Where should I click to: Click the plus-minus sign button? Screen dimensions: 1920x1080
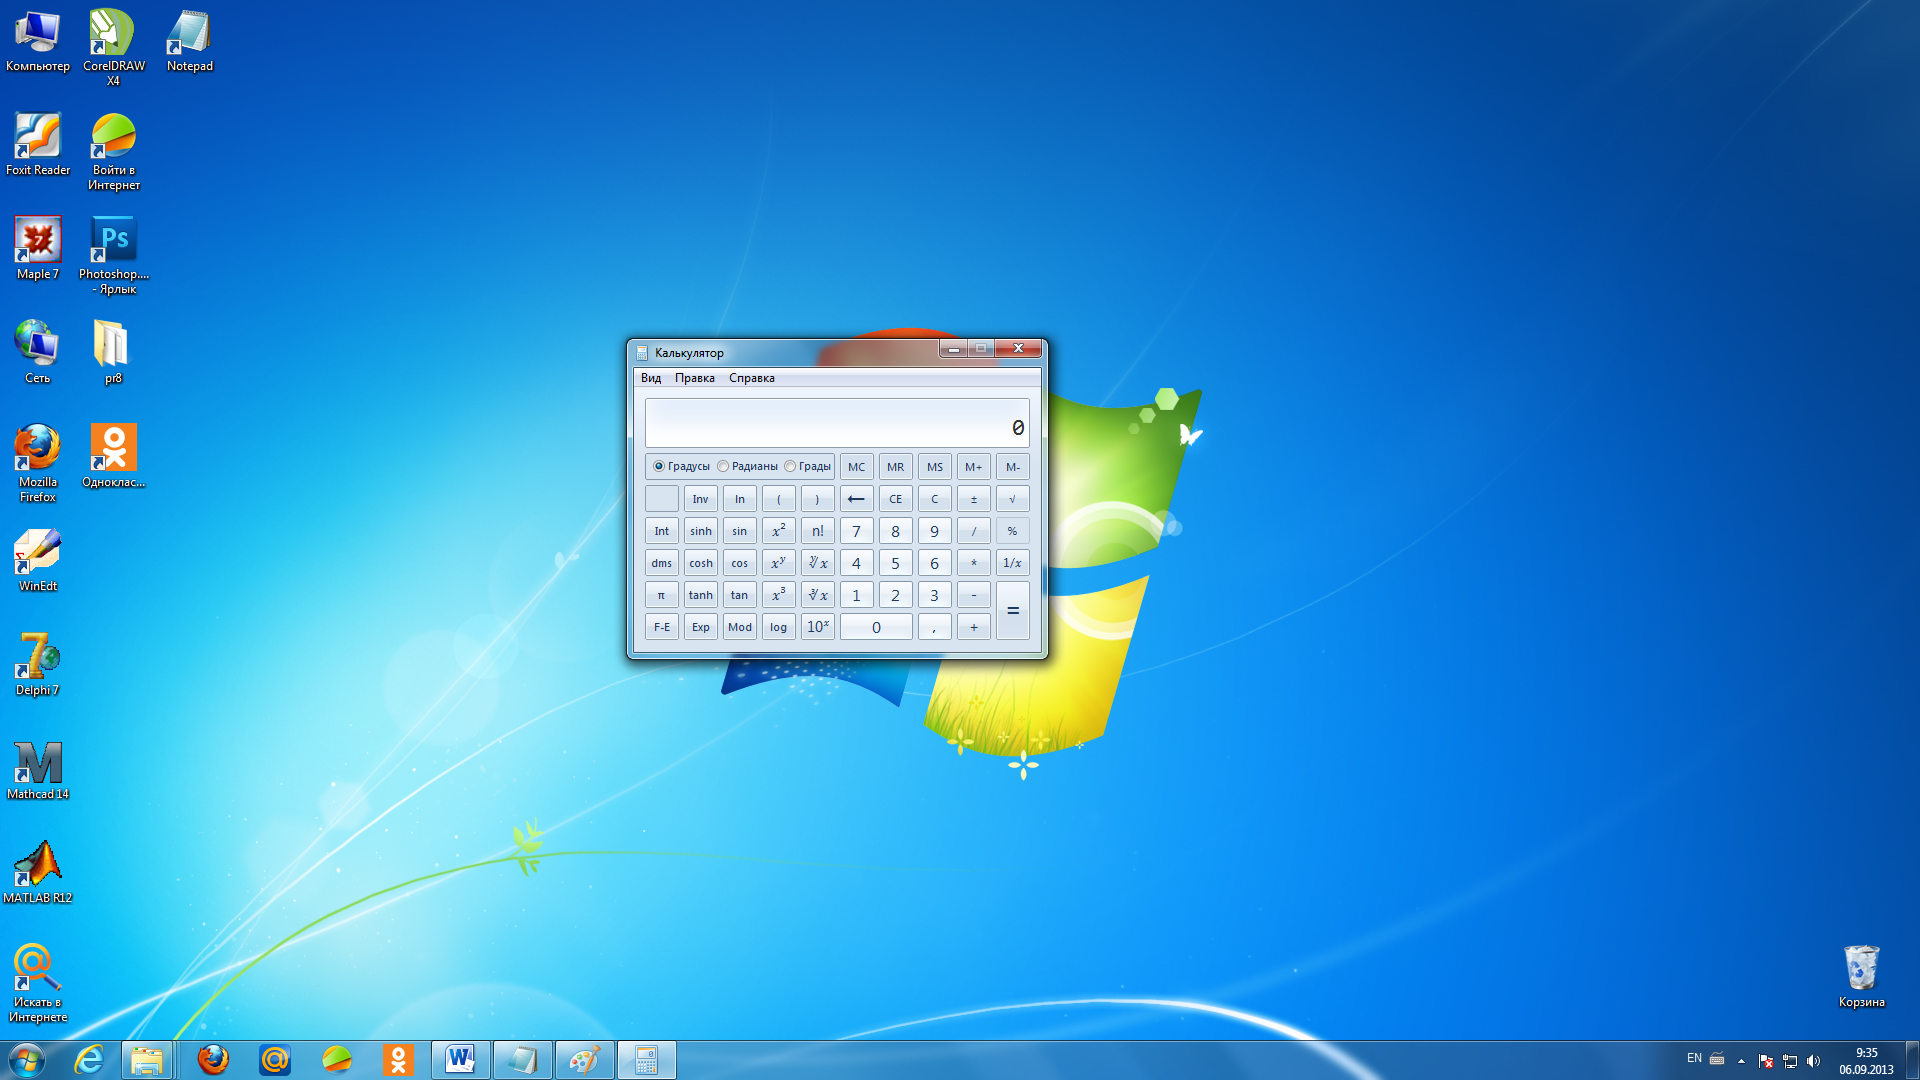[x=973, y=499]
